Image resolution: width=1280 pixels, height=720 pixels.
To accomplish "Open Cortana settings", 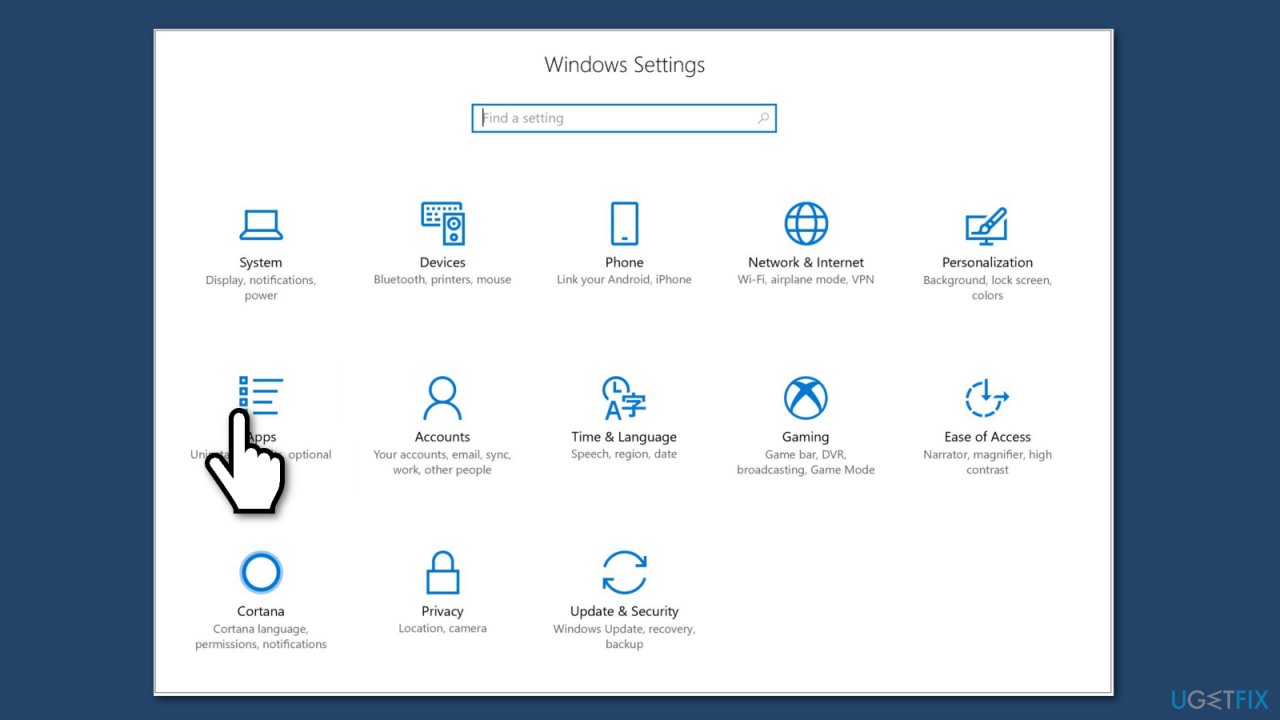I will coord(260,571).
